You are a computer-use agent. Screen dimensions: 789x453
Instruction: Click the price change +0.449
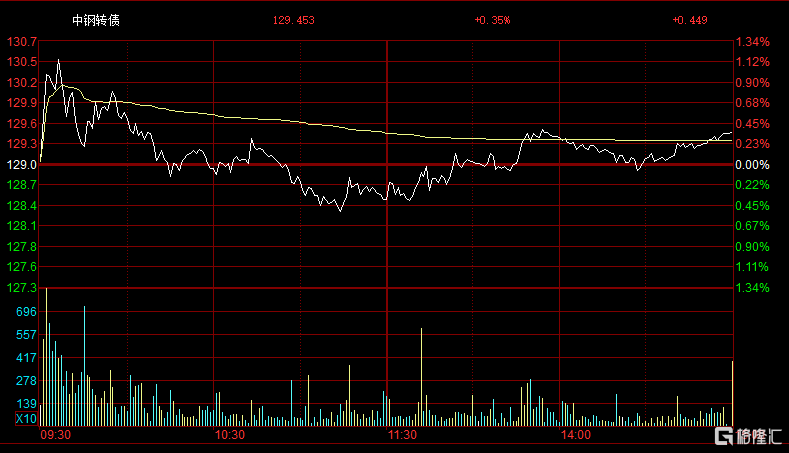pyautogui.click(x=690, y=20)
